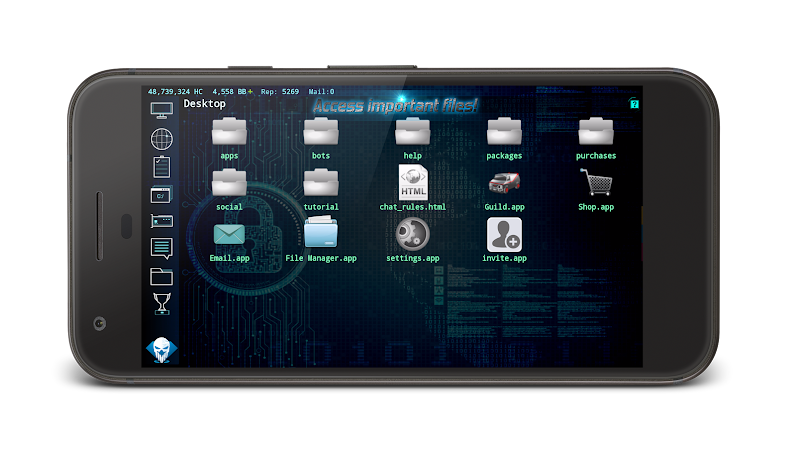Open the Guild.app van icon
796x450 pixels.
coord(504,183)
